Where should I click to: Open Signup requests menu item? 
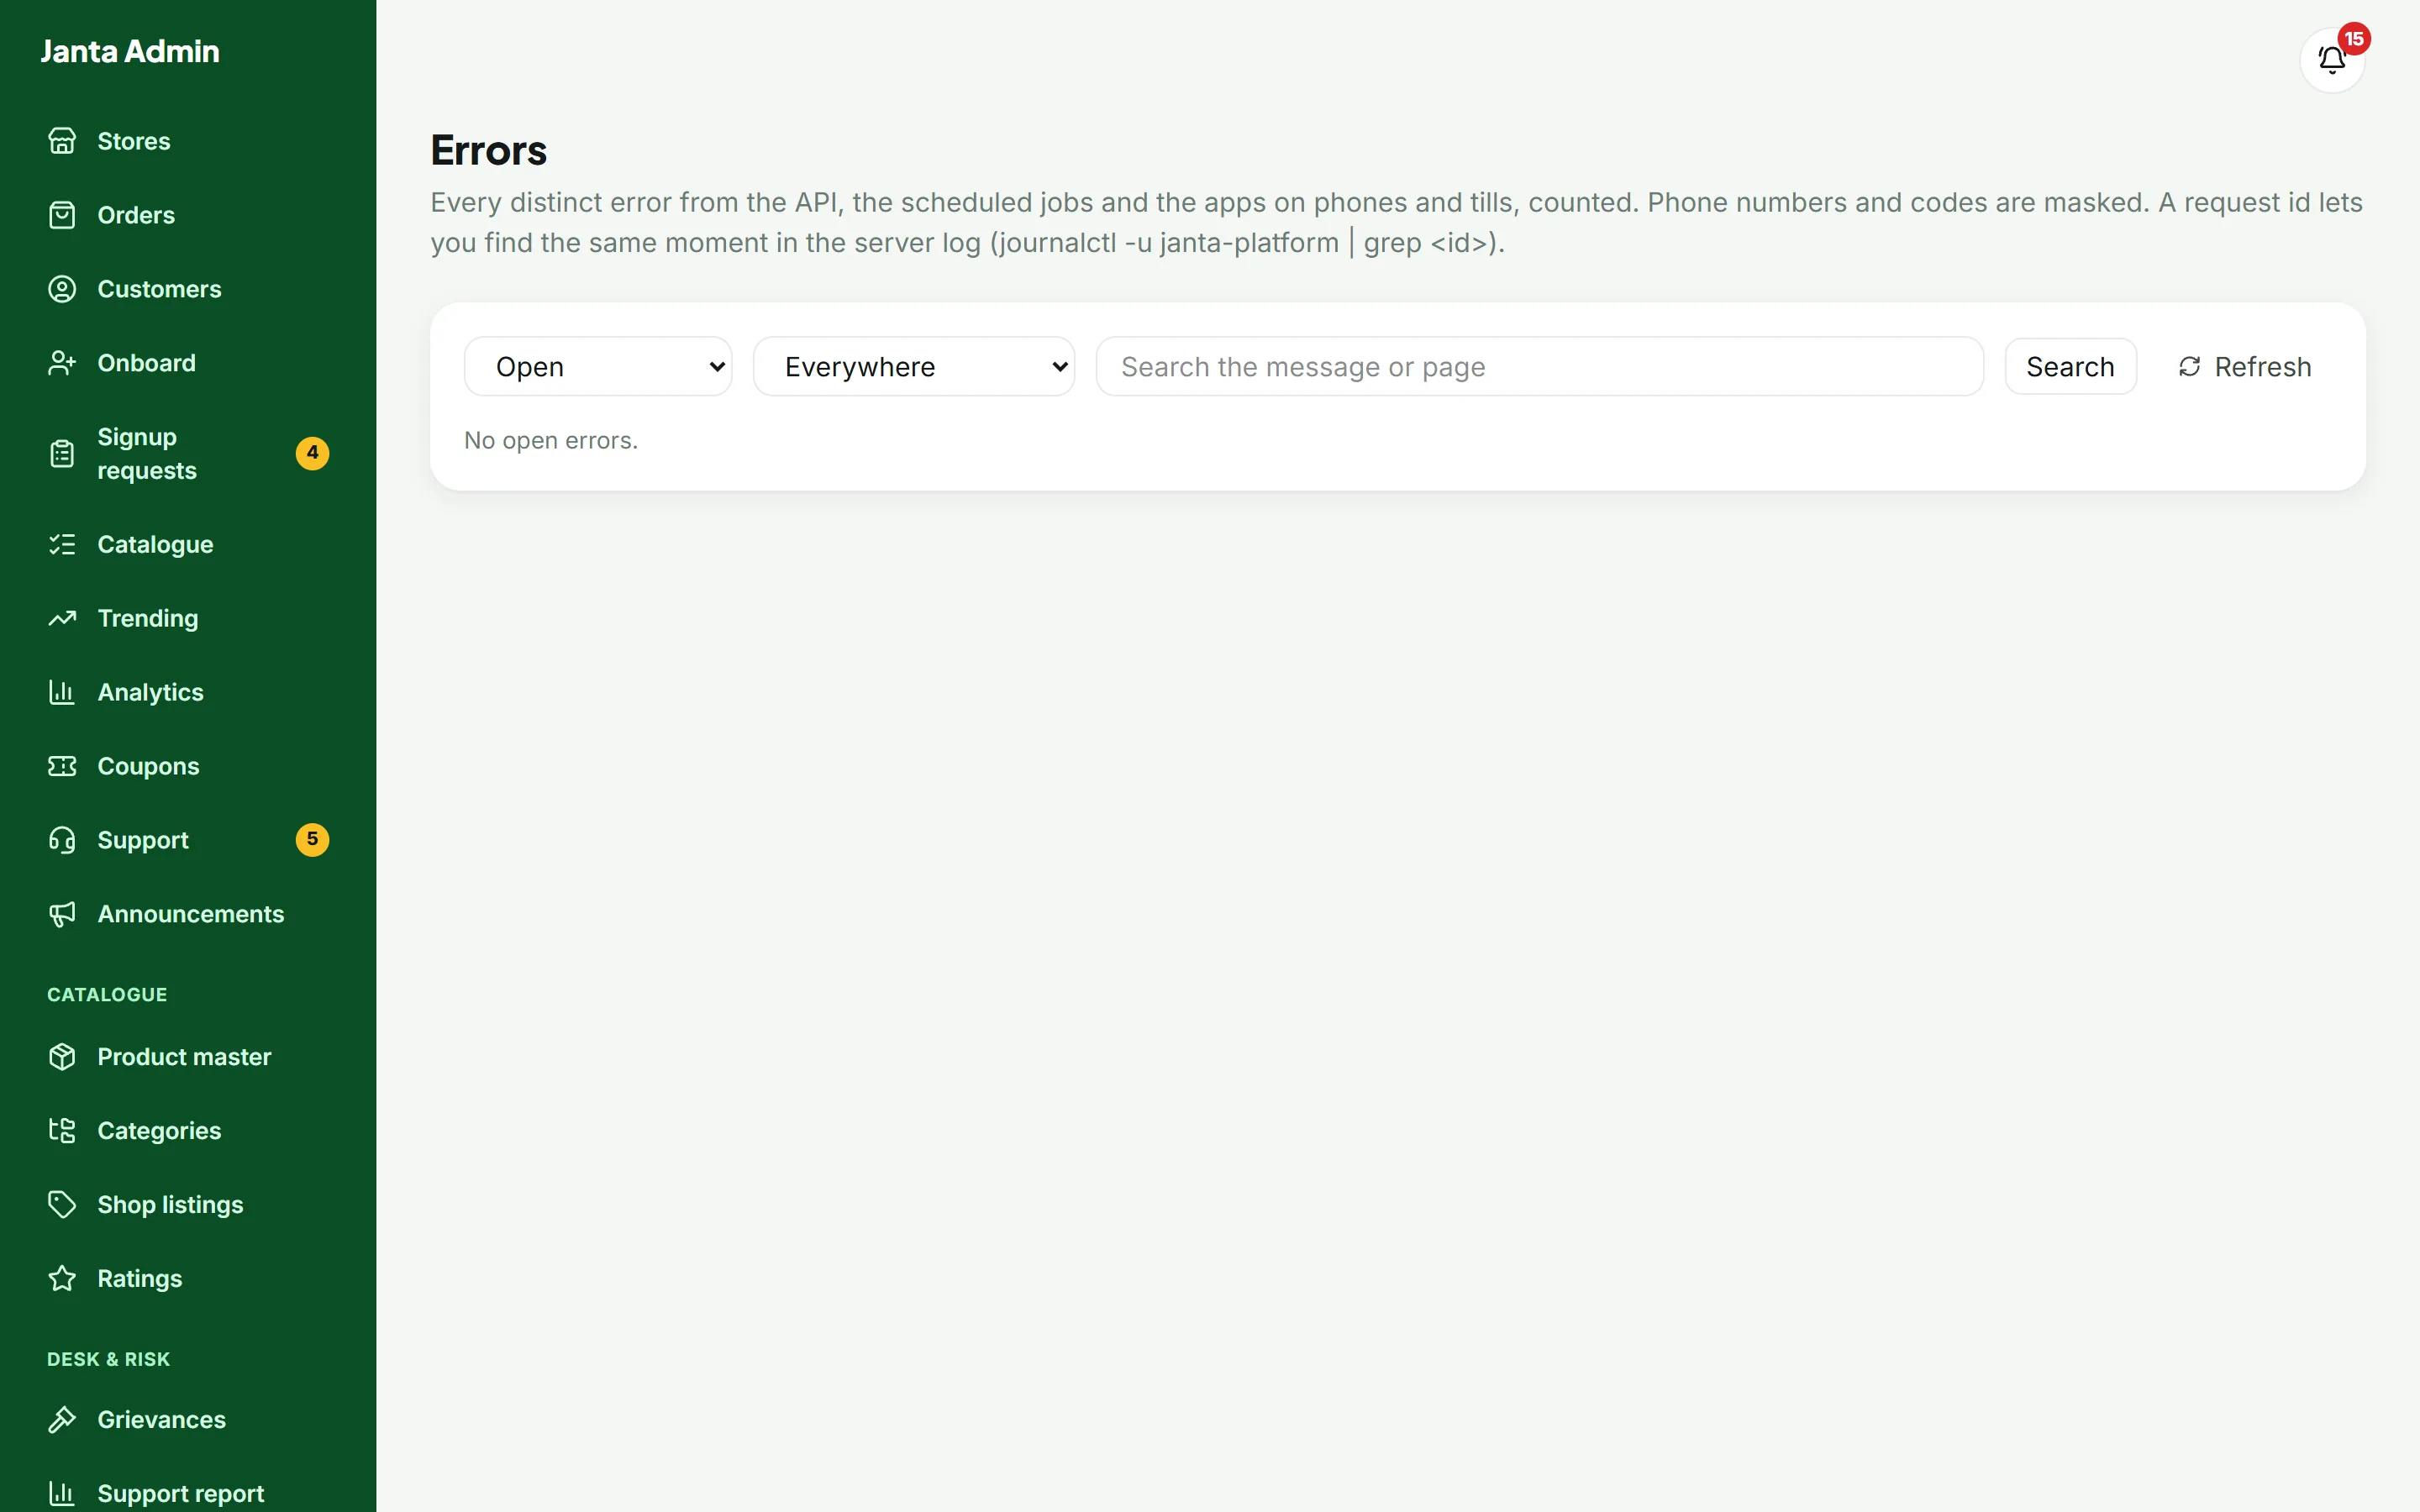[188, 454]
